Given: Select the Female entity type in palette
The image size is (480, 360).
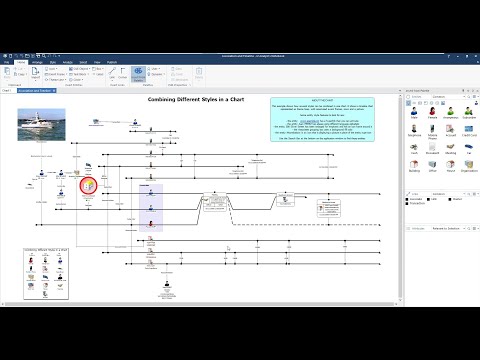Looking at the screenshot, I should [x=432, y=113].
